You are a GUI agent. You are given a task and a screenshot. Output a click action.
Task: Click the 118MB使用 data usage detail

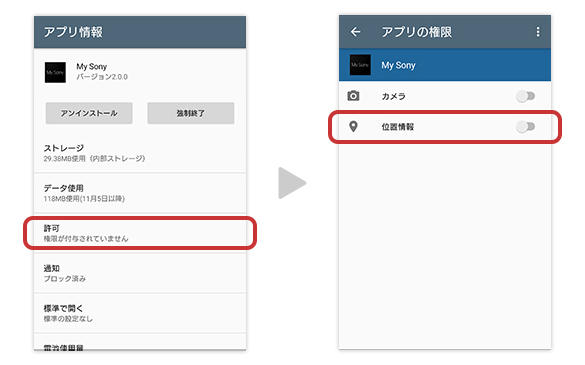point(84,199)
